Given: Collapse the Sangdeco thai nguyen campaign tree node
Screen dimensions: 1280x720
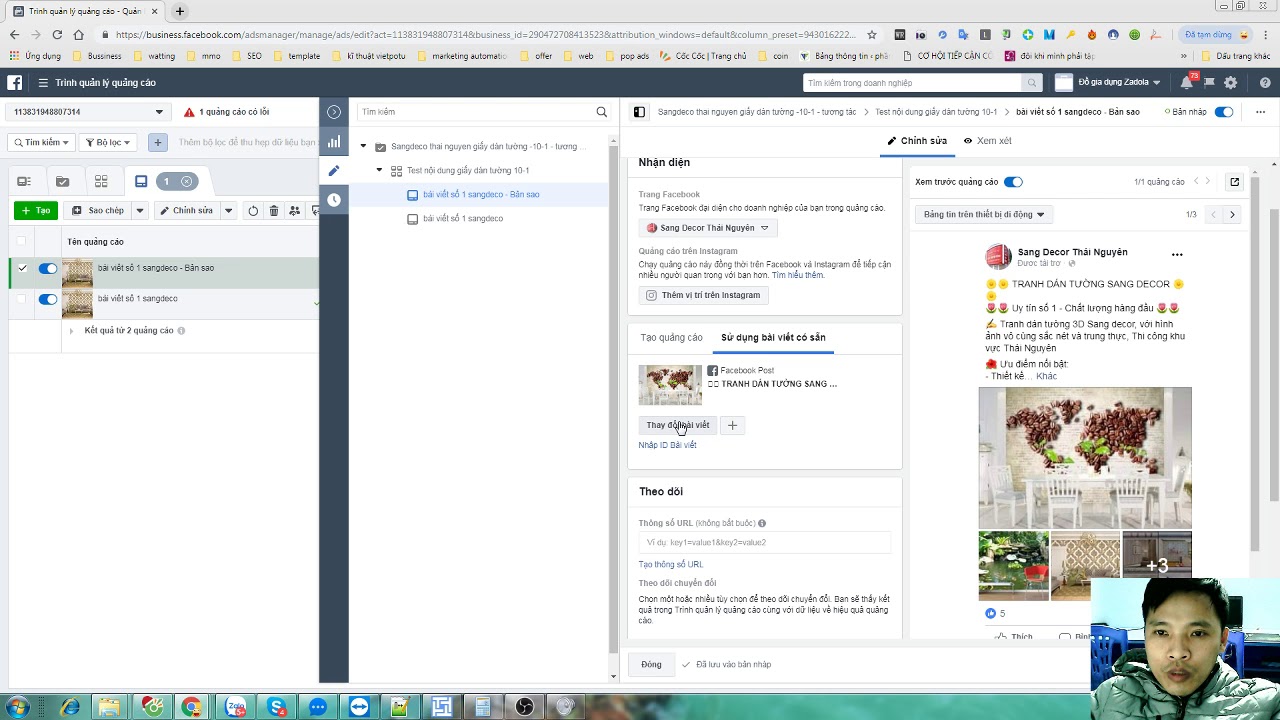Looking at the screenshot, I should coord(364,147).
